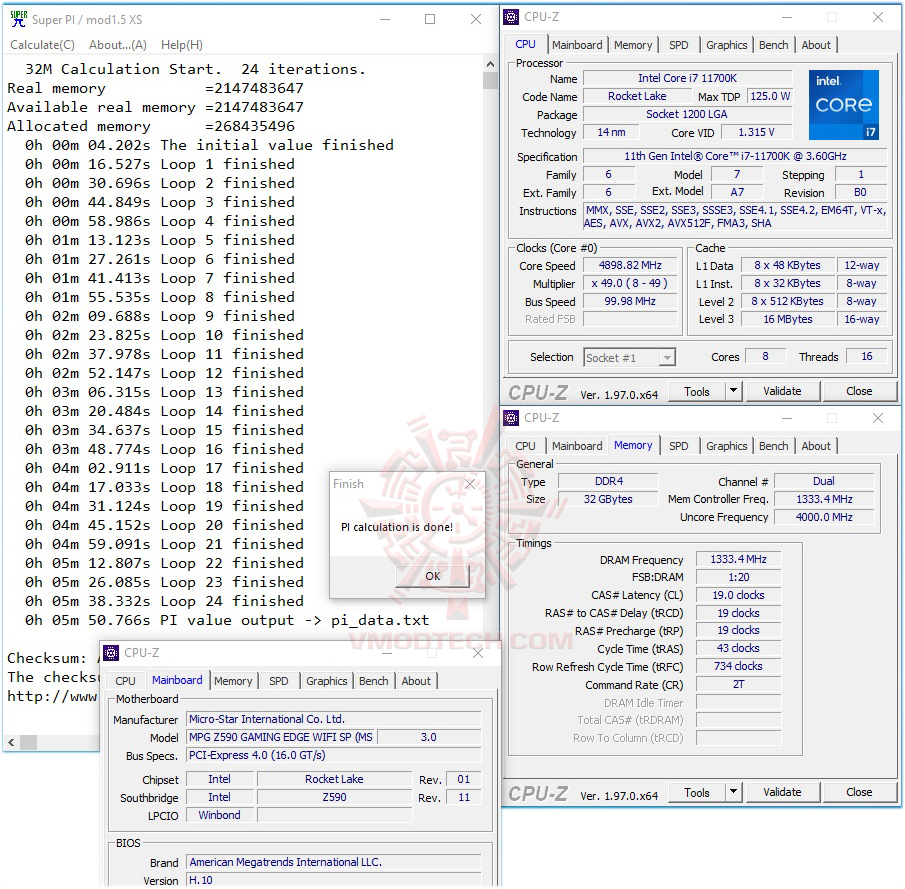The image size is (905, 889).
Task: Open SPD tab in Mainboard CPU-Z window
Action: [278, 681]
